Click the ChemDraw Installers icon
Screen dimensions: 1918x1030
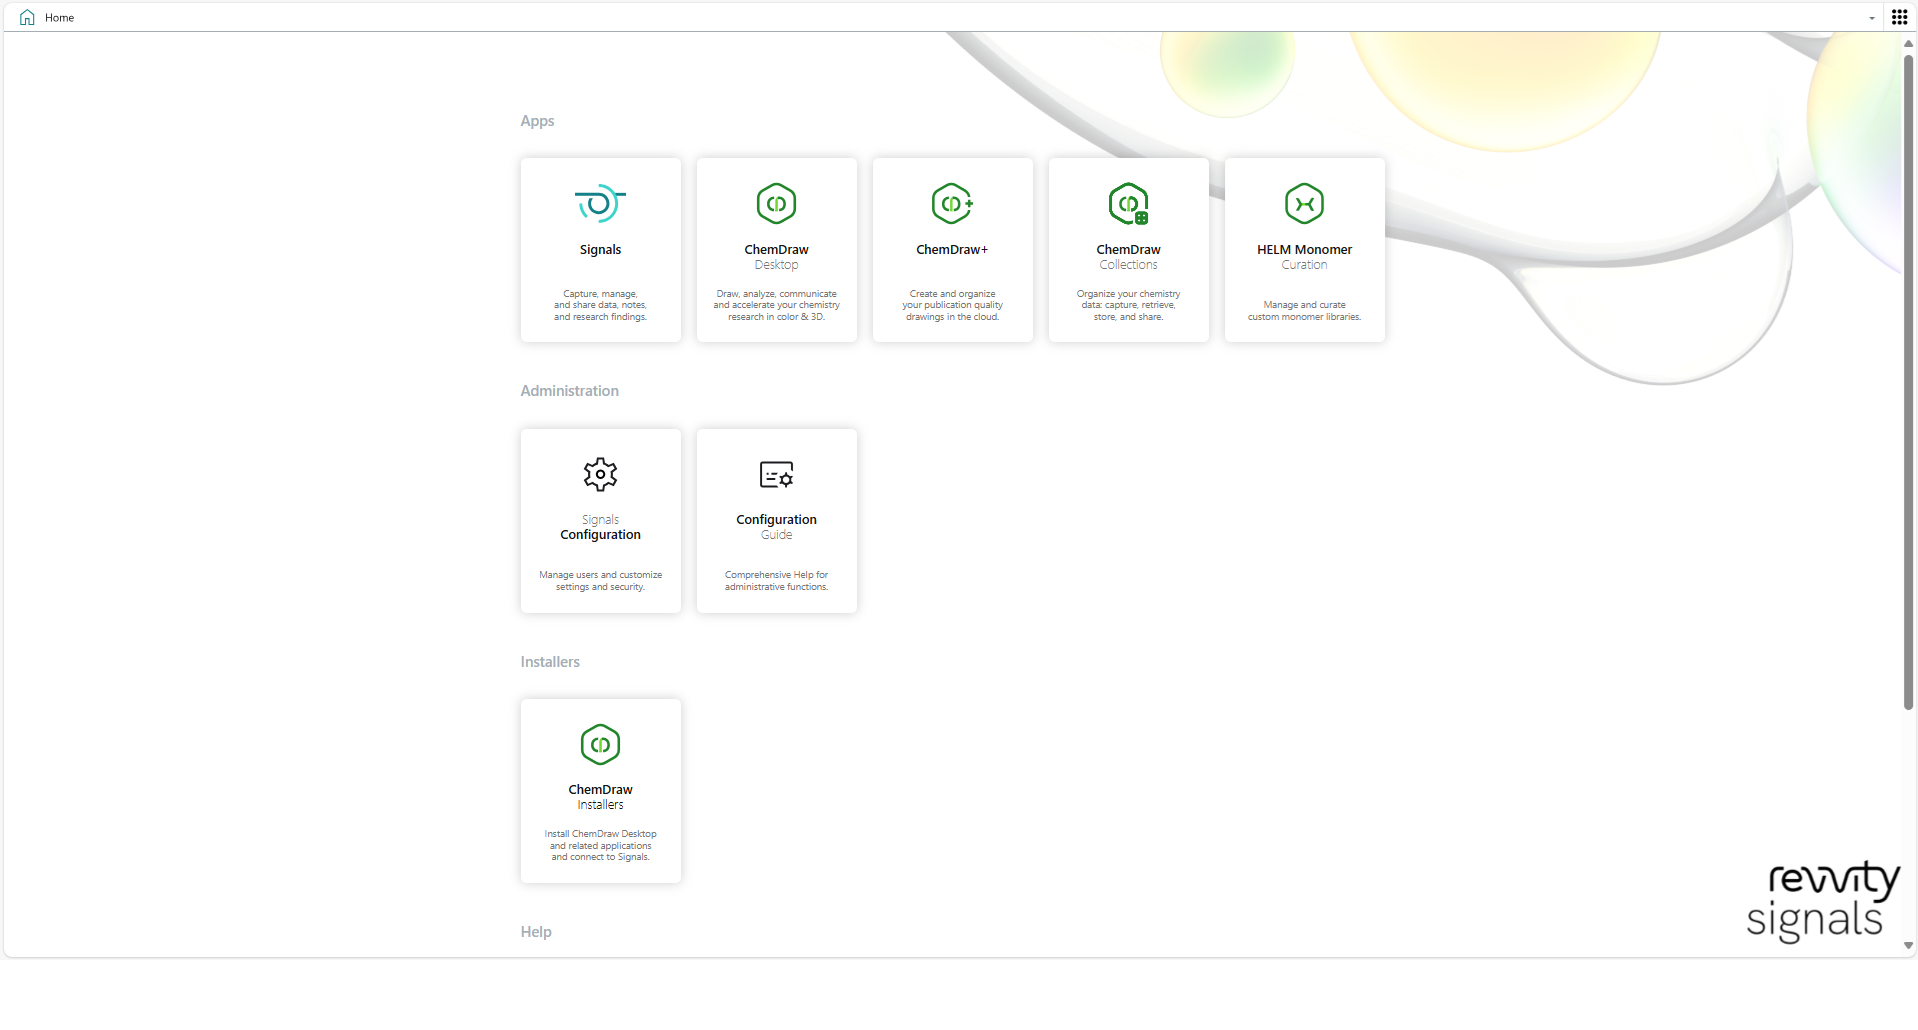click(x=600, y=745)
